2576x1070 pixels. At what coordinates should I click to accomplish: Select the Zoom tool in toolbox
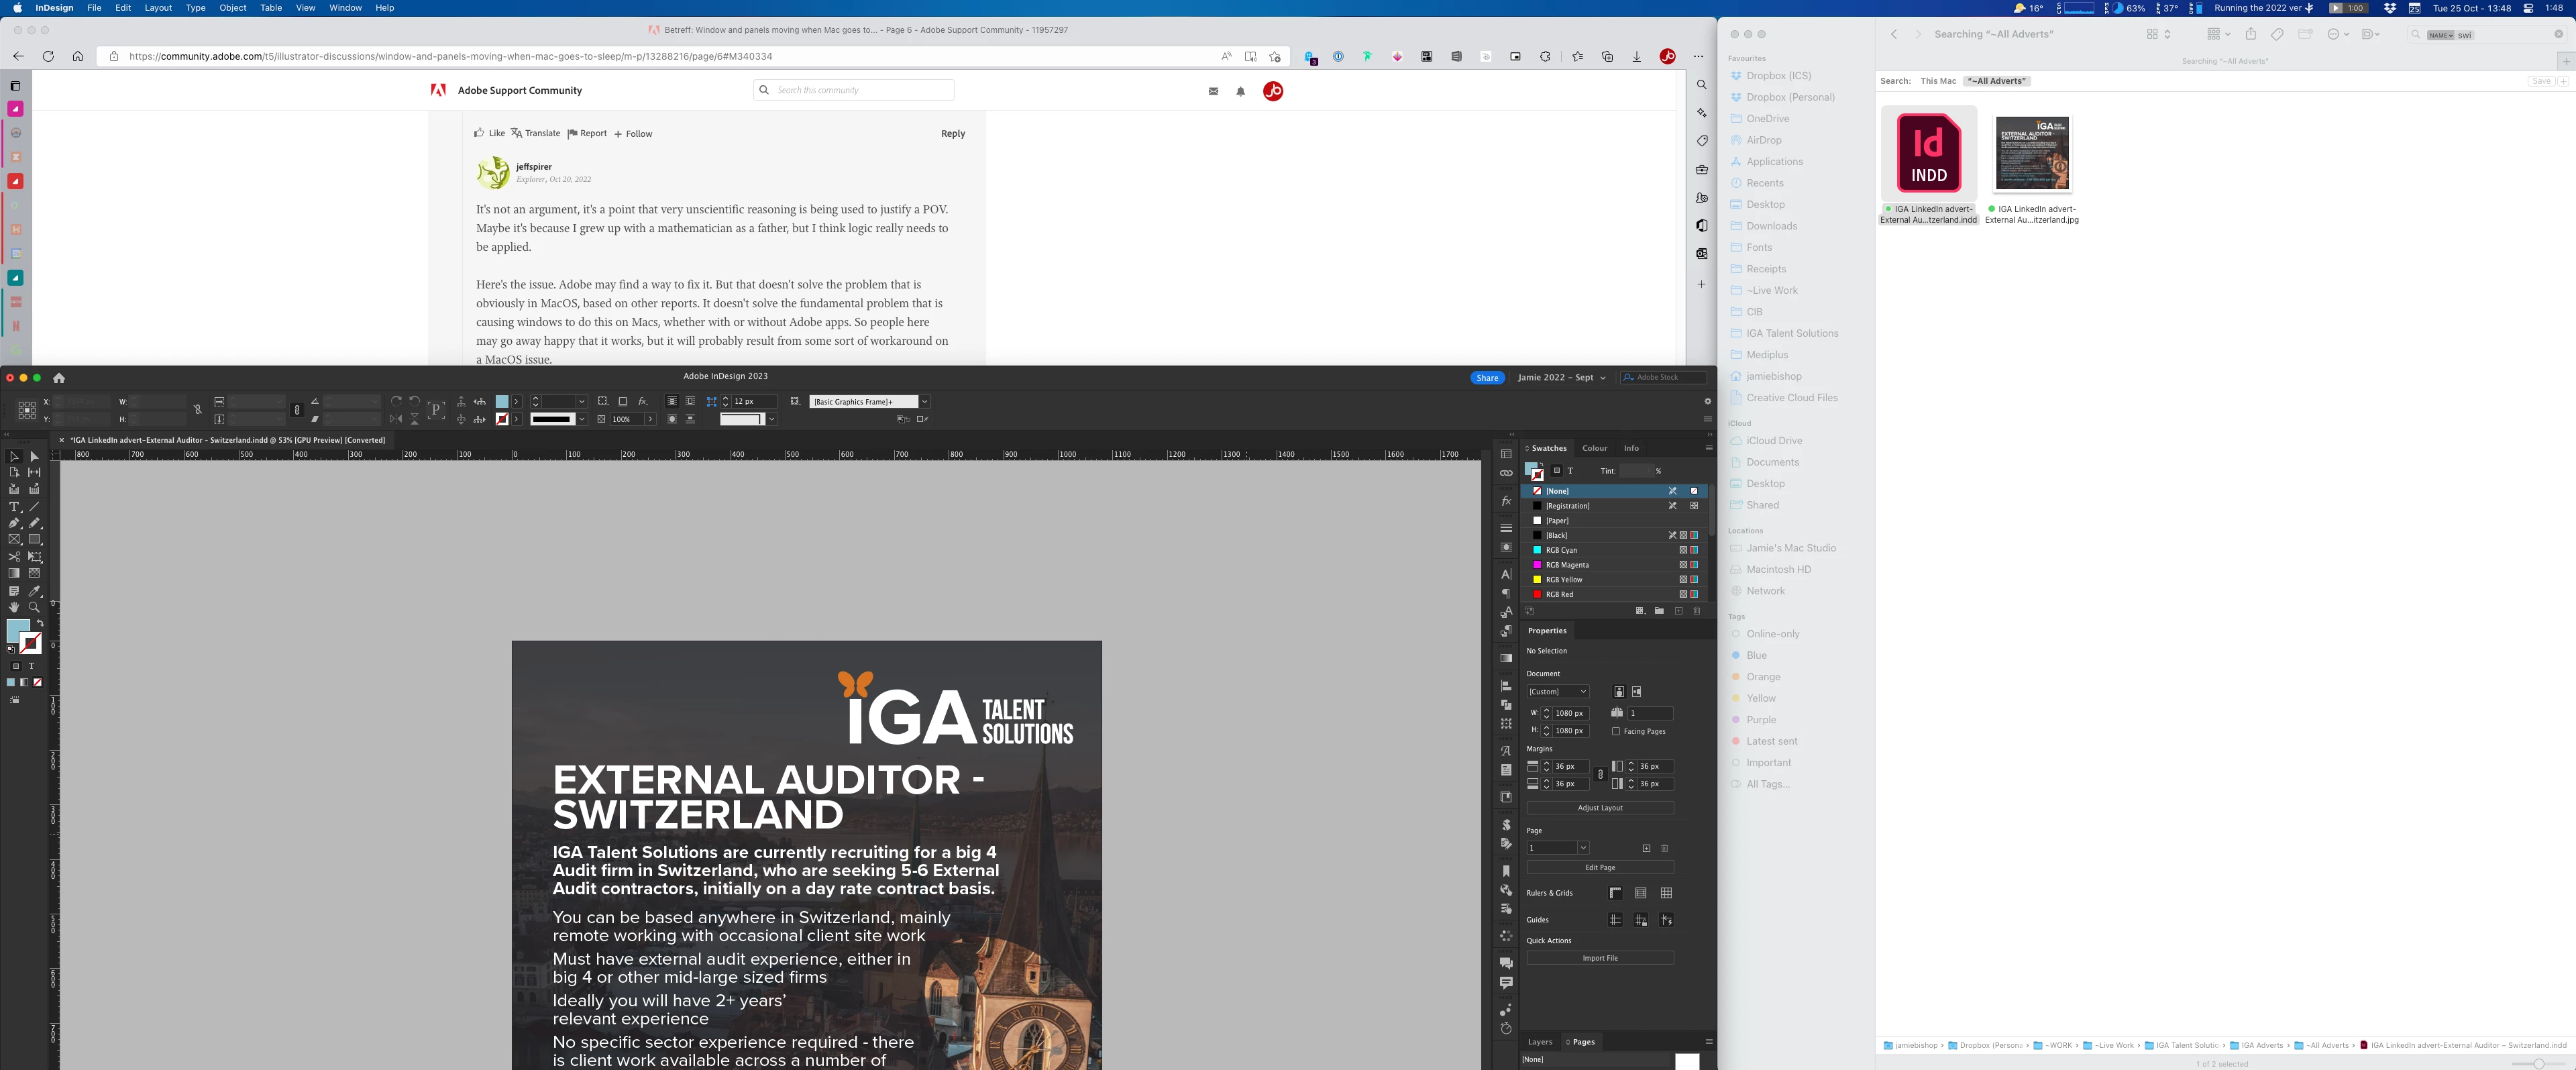coord(34,607)
